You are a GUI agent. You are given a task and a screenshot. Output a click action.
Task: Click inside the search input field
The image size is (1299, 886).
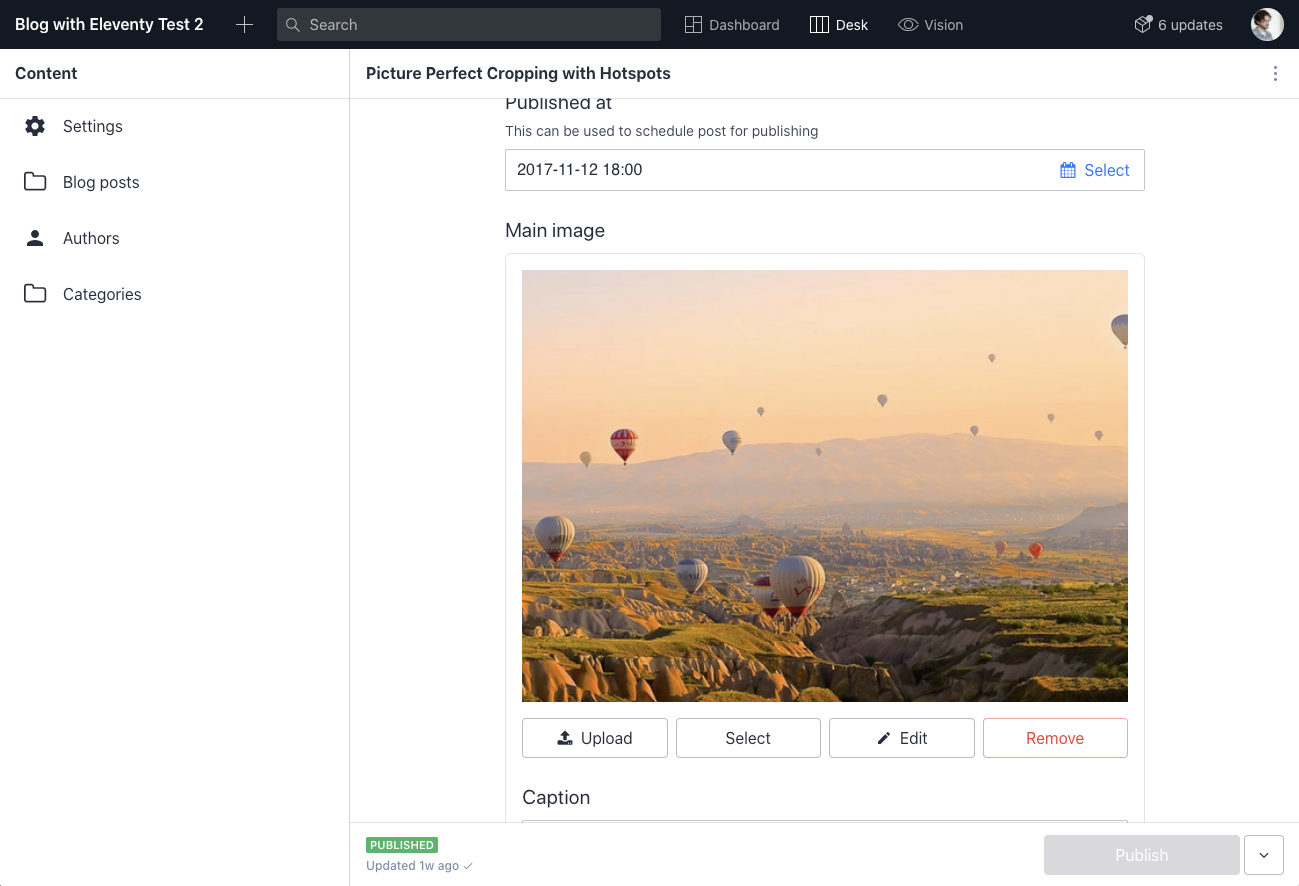point(468,24)
